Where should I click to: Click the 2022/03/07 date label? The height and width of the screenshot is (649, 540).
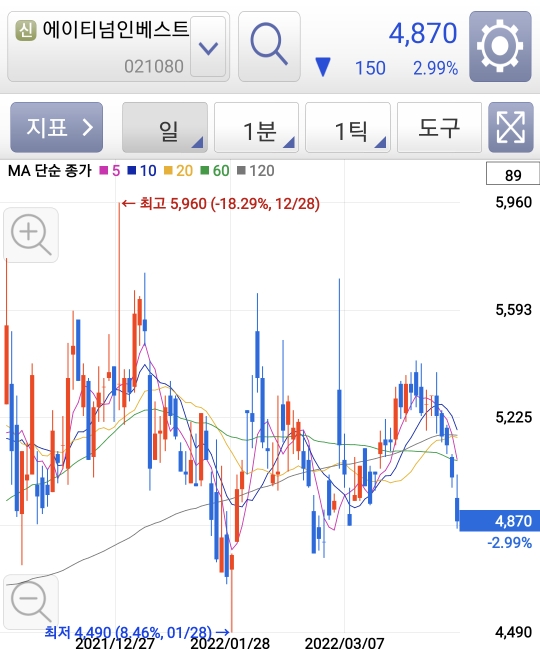click(x=344, y=643)
